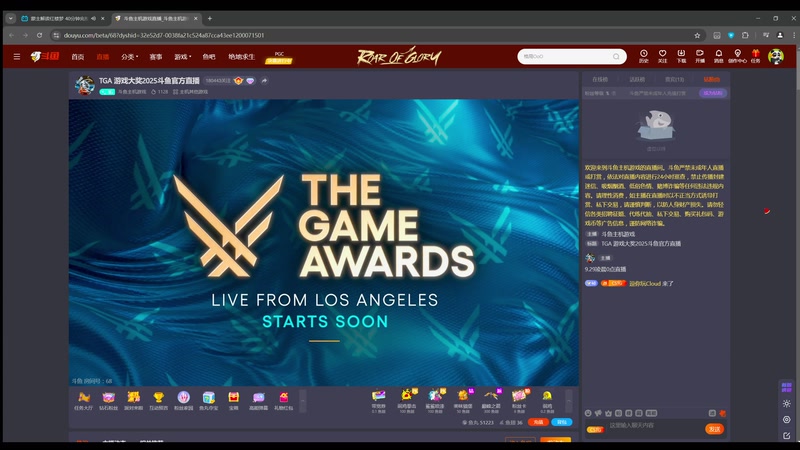Click the red gift icon above send button
The height and width of the screenshot is (450, 800).
click(722, 413)
